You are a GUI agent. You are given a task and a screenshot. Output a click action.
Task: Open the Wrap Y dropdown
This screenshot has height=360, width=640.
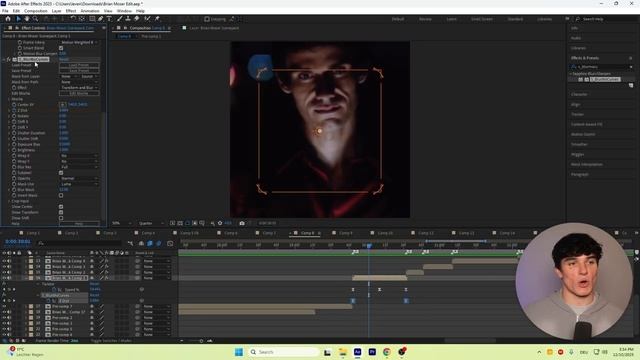click(79, 161)
